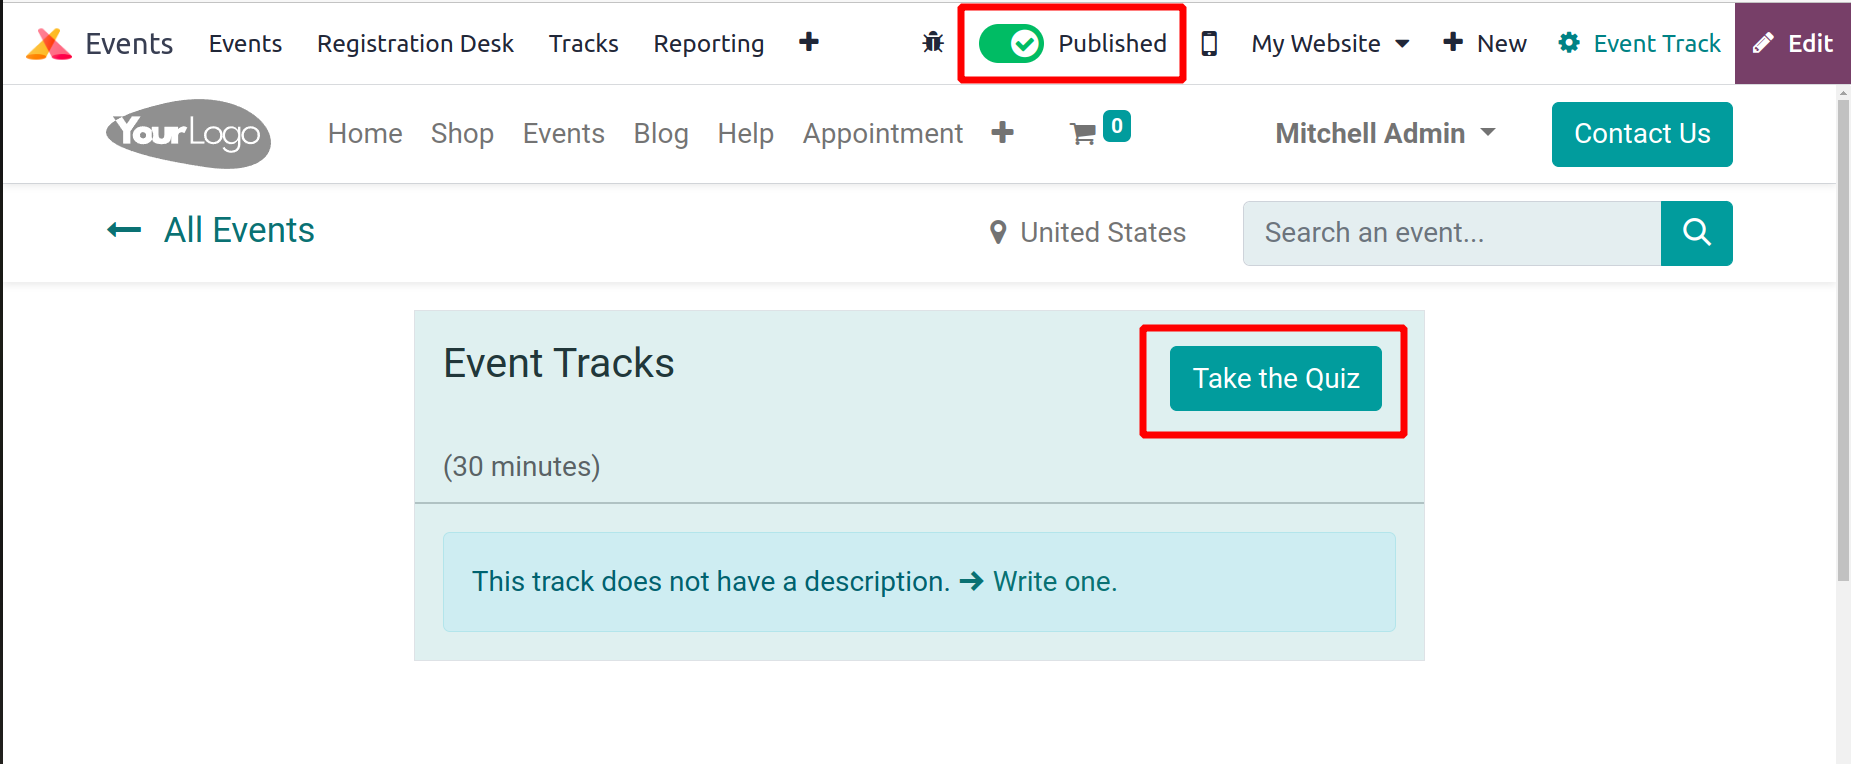Toggle the Published switch off

1011,44
